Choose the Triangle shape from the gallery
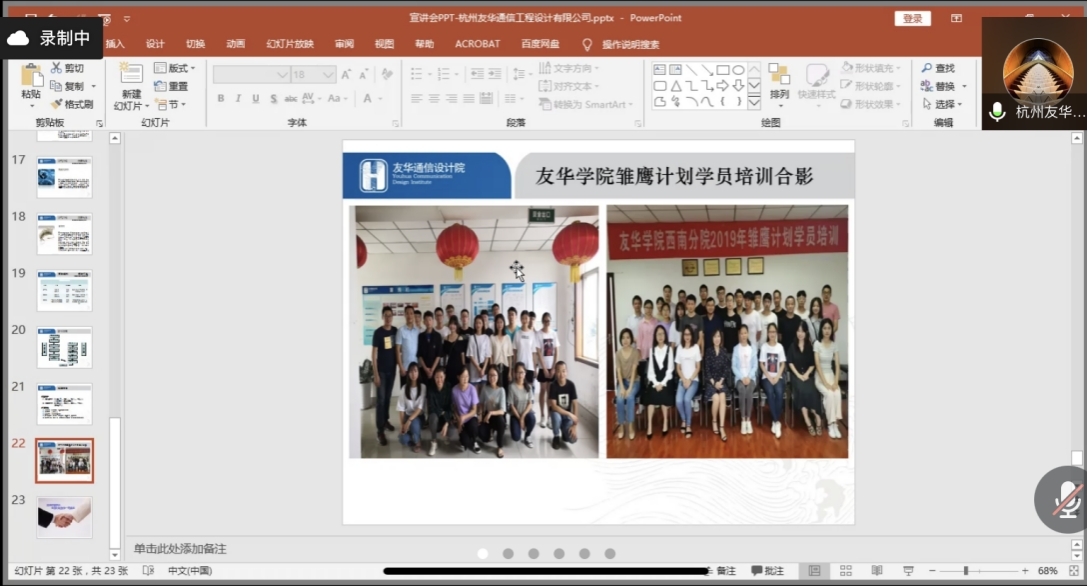Image resolution: width=1089 pixels, height=586 pixels. tap(676, 86)
